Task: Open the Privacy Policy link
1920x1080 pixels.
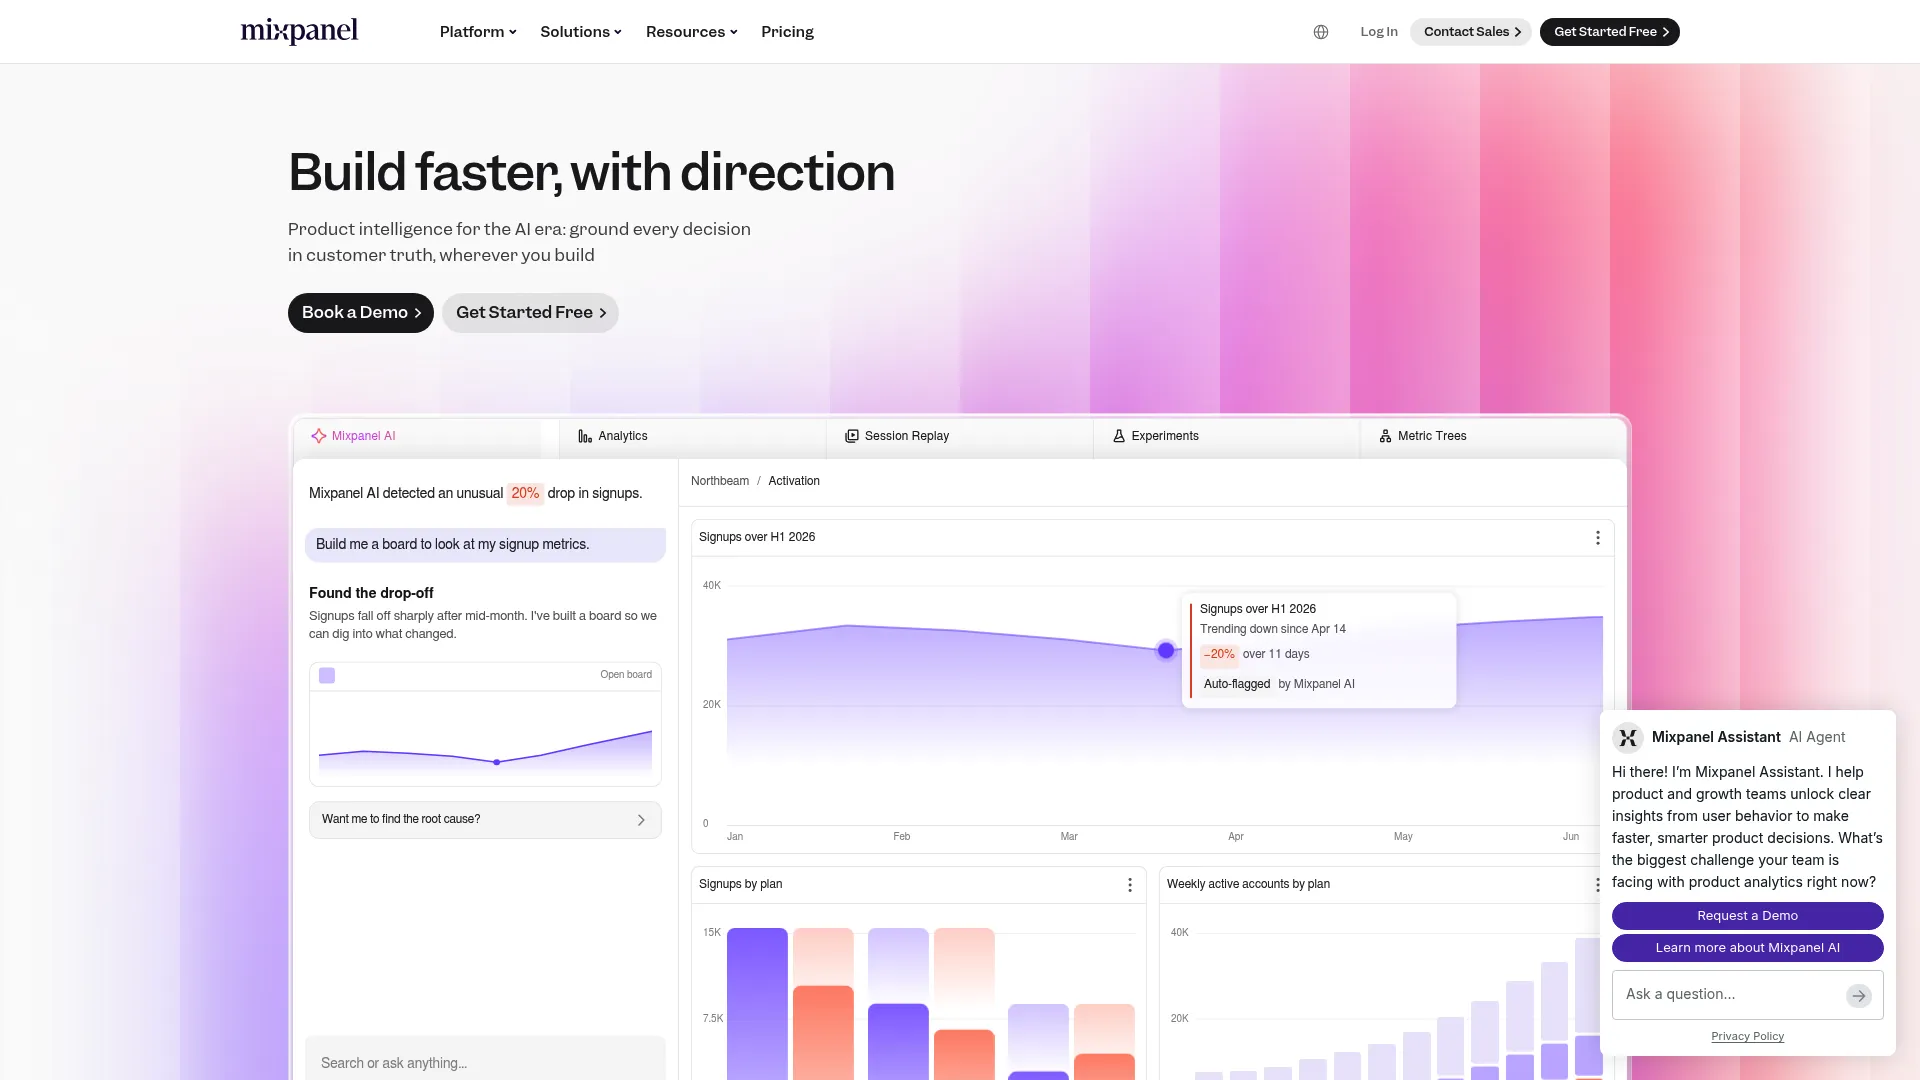Action: (x=1747, y=1037)
